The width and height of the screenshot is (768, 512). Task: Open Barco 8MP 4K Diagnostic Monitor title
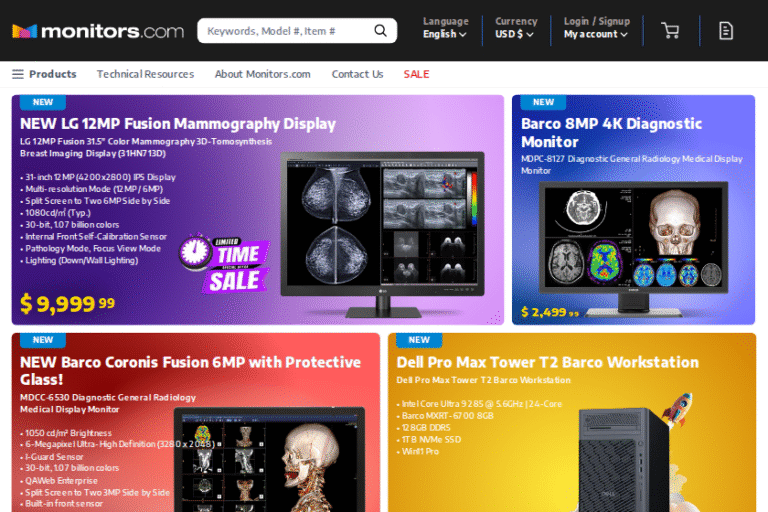coord(611,133)
